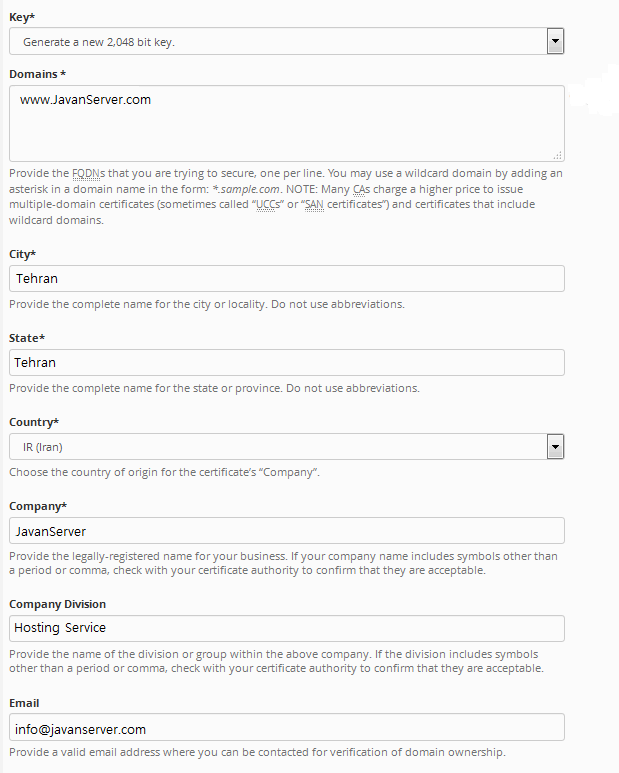This screenshot has width=619, height=773.
Task: Focus the City field containing Tehran
Action: (x=286, y=278)
